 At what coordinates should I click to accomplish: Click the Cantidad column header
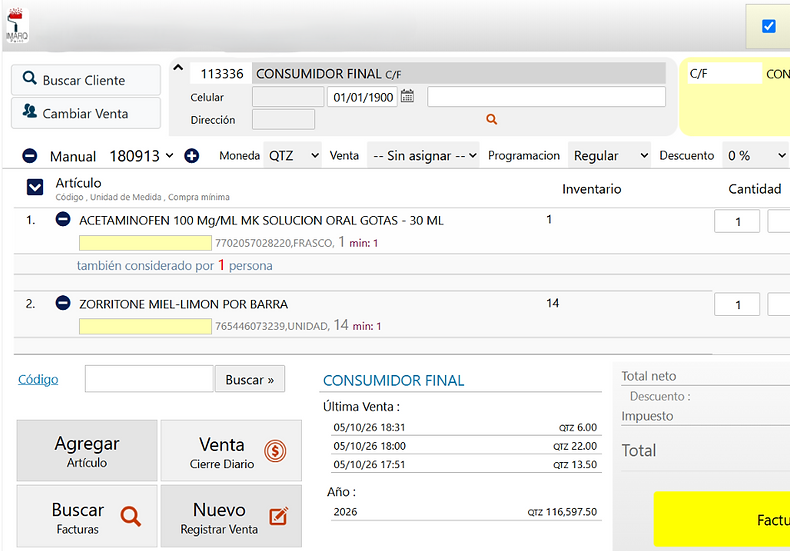[x=754, y=189]
